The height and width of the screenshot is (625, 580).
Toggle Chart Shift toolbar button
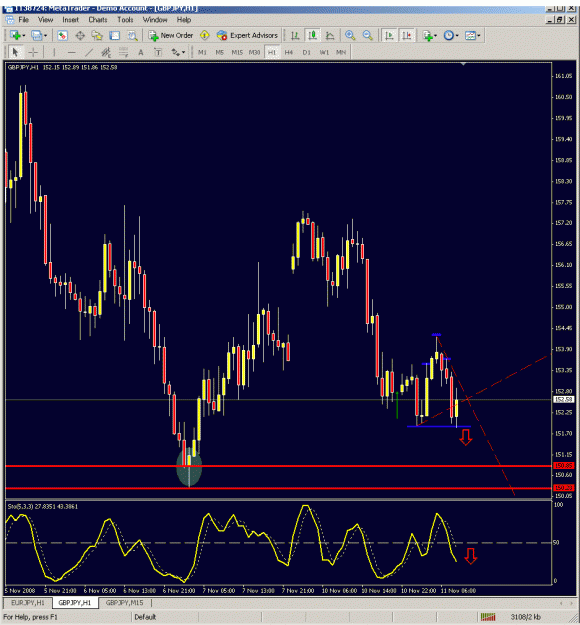[407, 35]
